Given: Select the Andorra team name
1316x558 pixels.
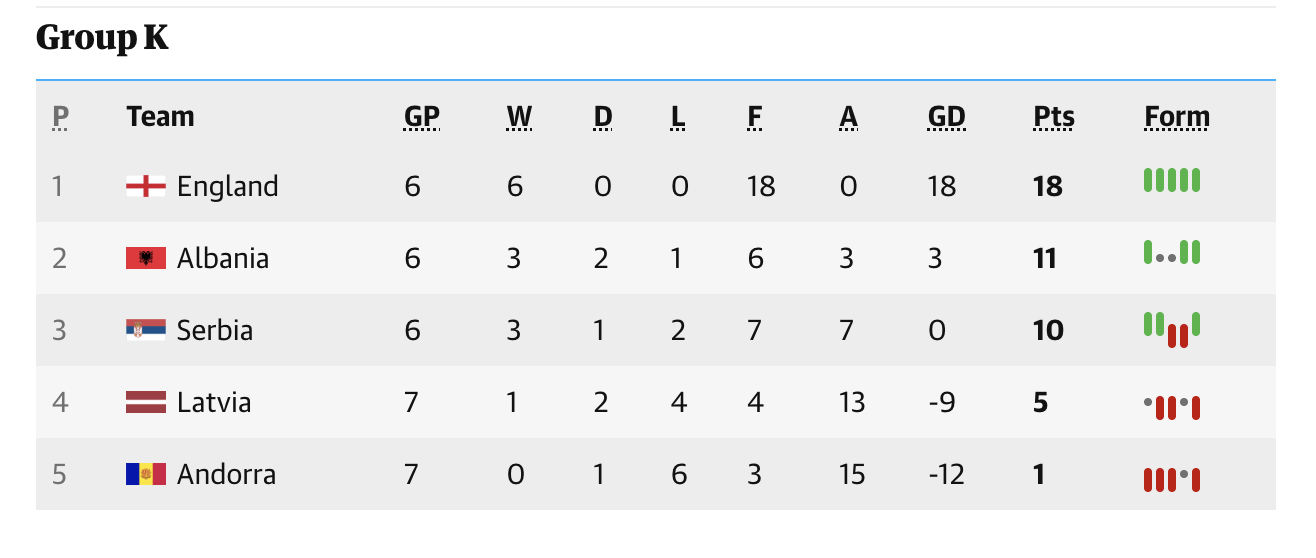Looking at the screenshot, I should 226,474.
